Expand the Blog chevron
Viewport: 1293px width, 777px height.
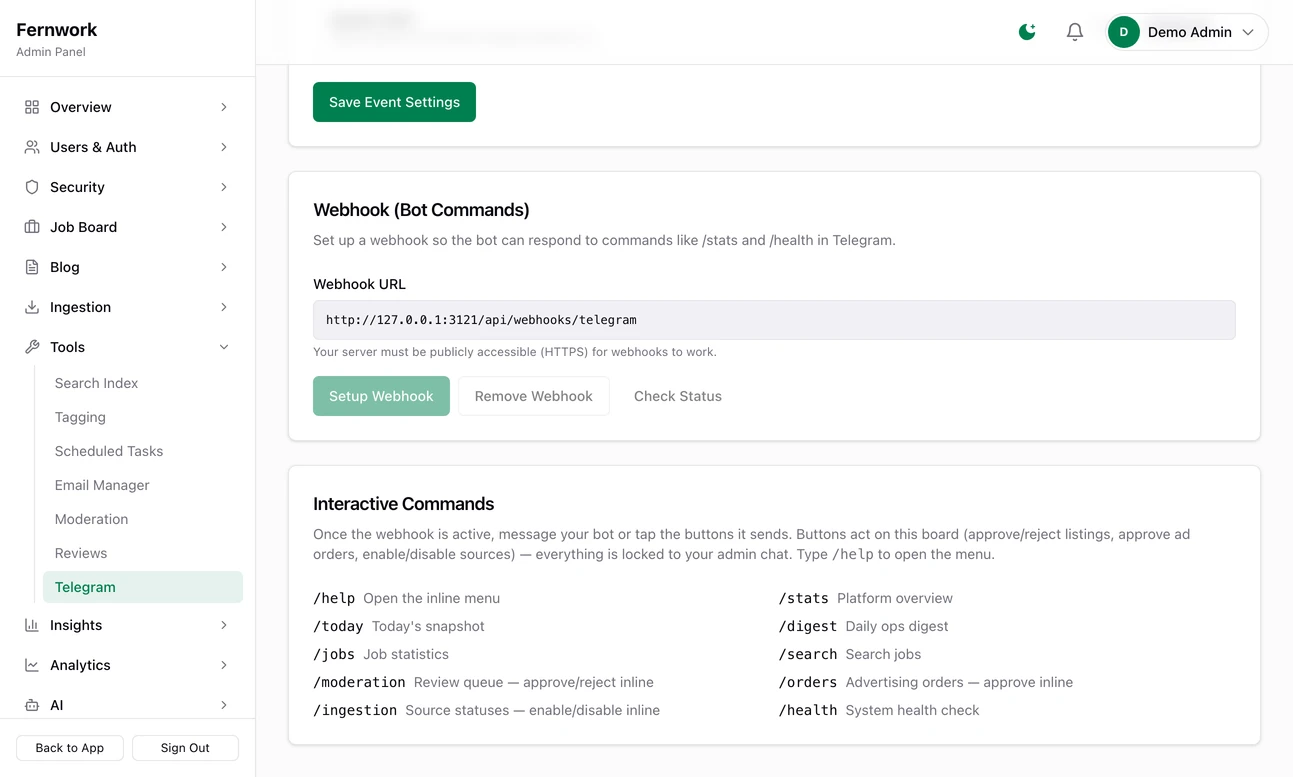tap(224, 267)
